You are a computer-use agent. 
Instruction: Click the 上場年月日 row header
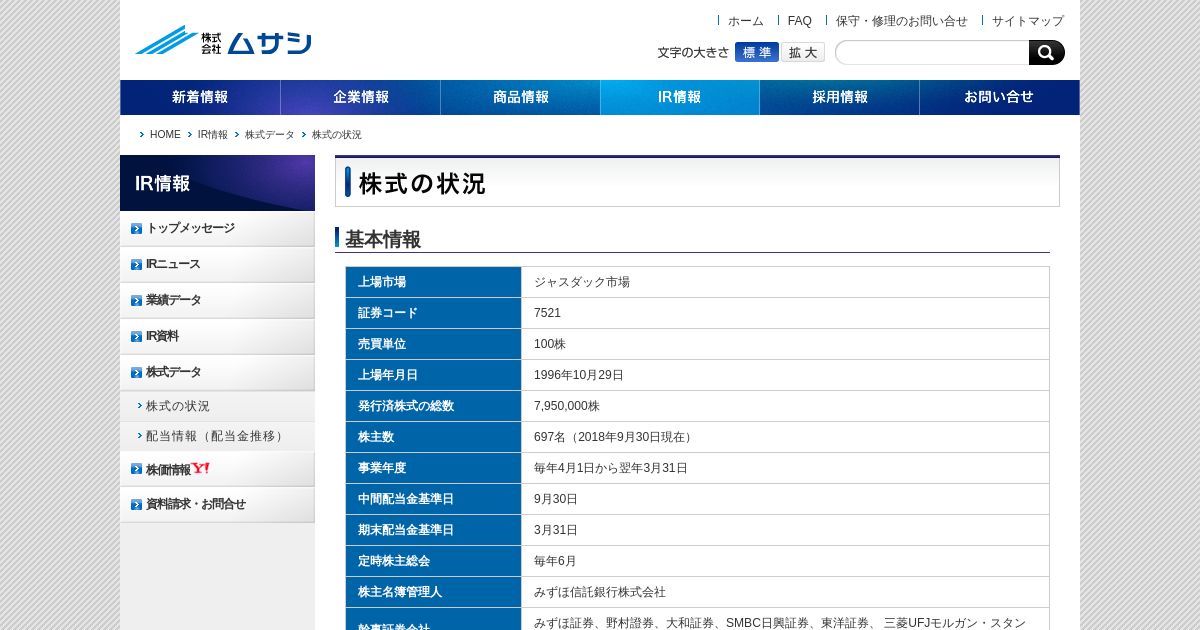tap(433, 375)
